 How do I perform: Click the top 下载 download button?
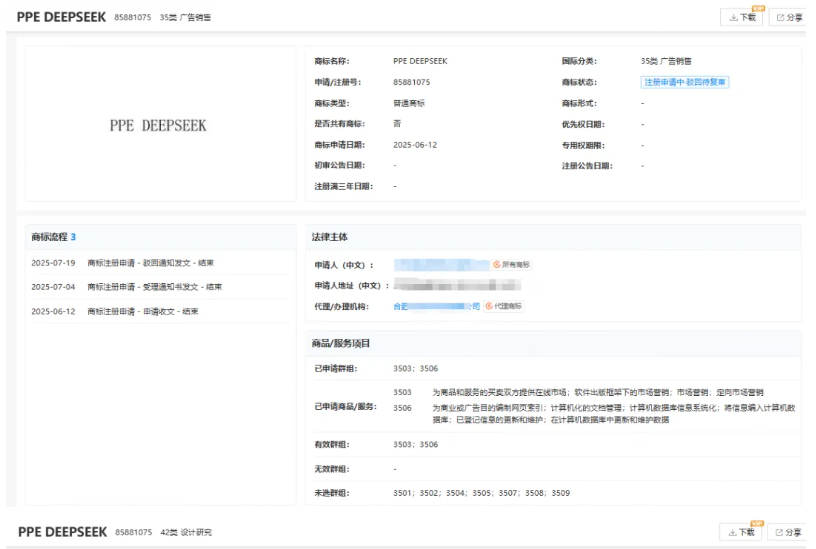pos(742,17)
